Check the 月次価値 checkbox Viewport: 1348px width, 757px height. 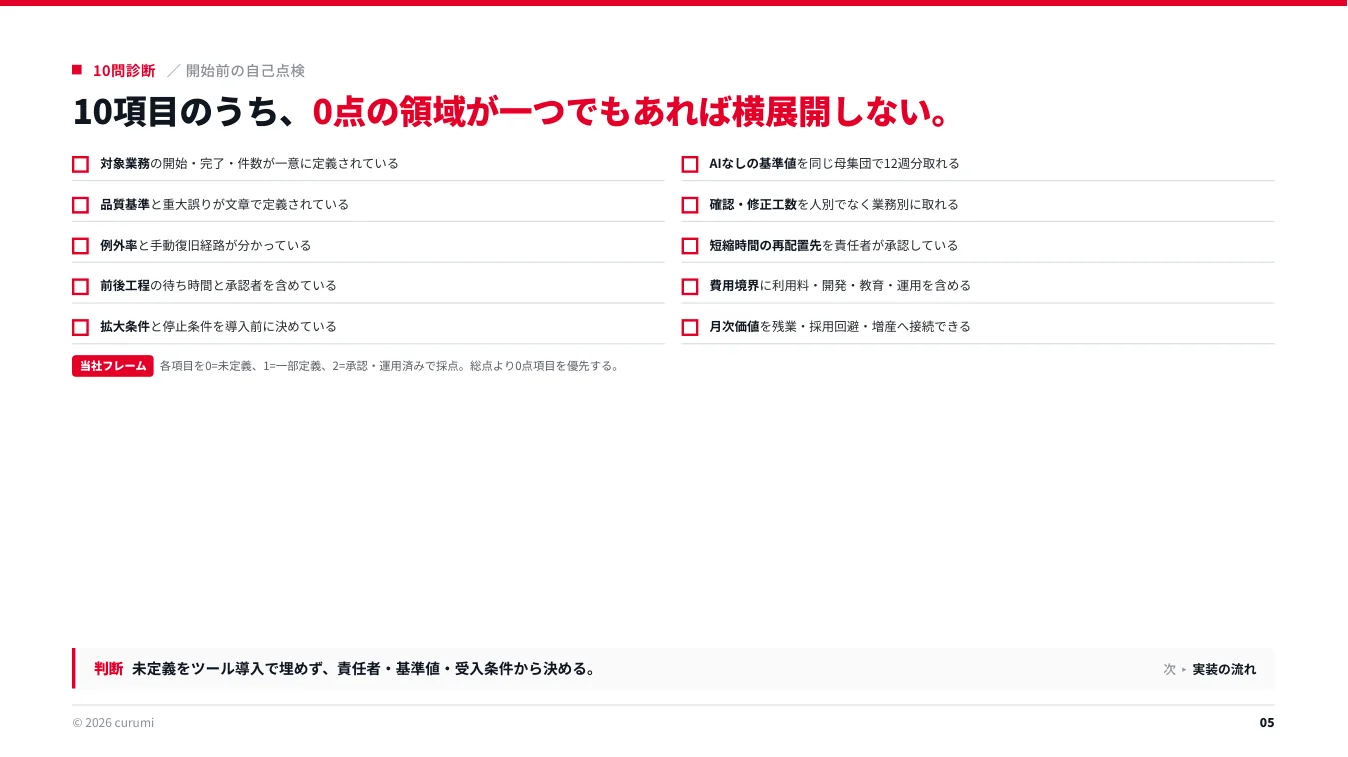click(x=690, y=327)
